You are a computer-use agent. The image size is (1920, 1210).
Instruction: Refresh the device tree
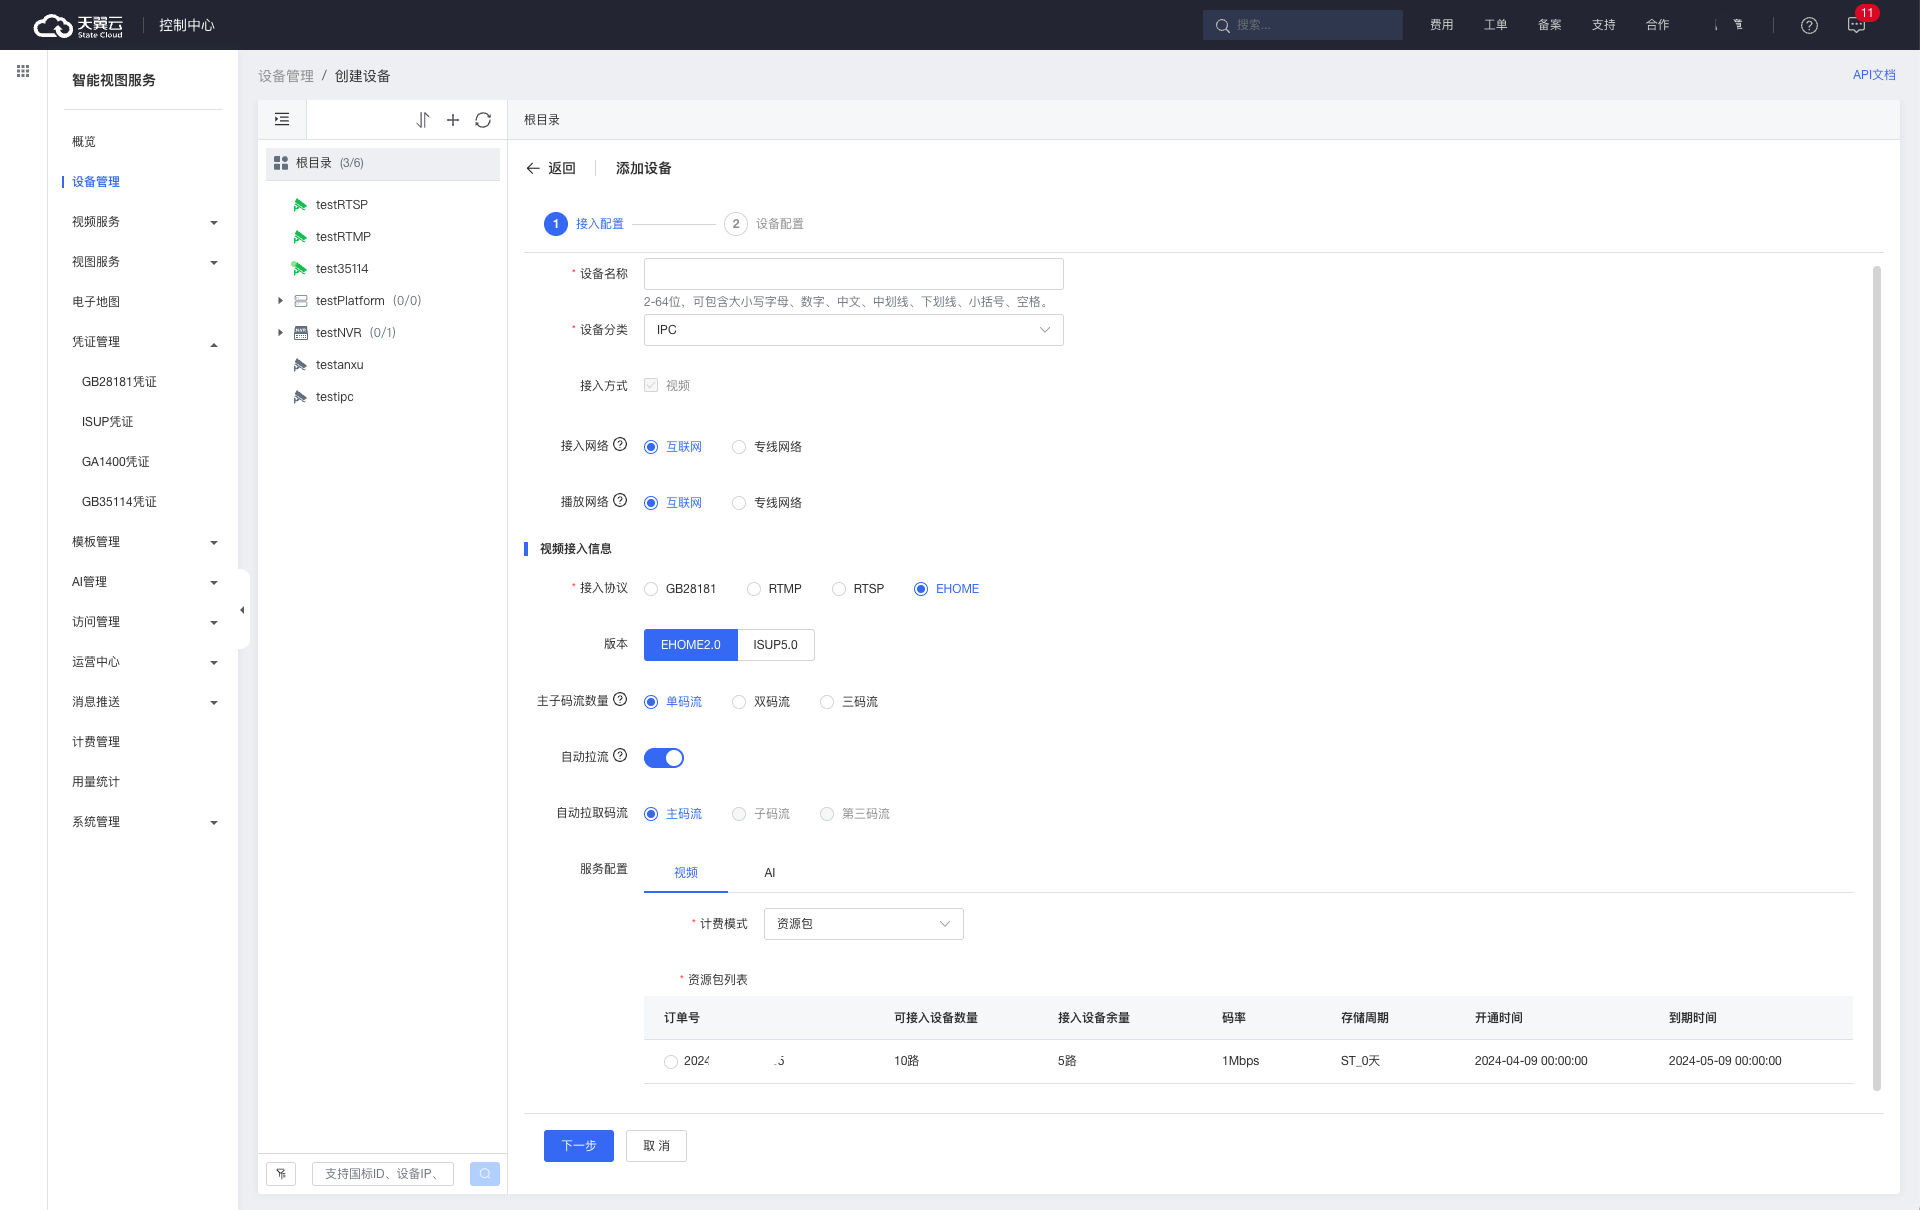[483, 120]
